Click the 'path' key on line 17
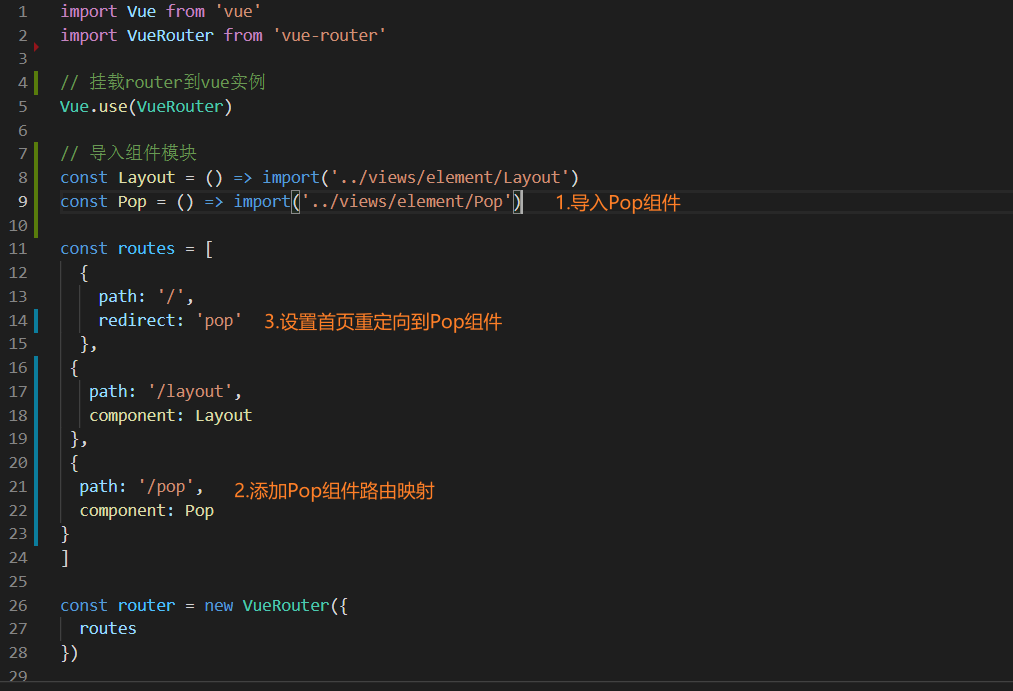 pyautogui.click(x=108, y=391)
